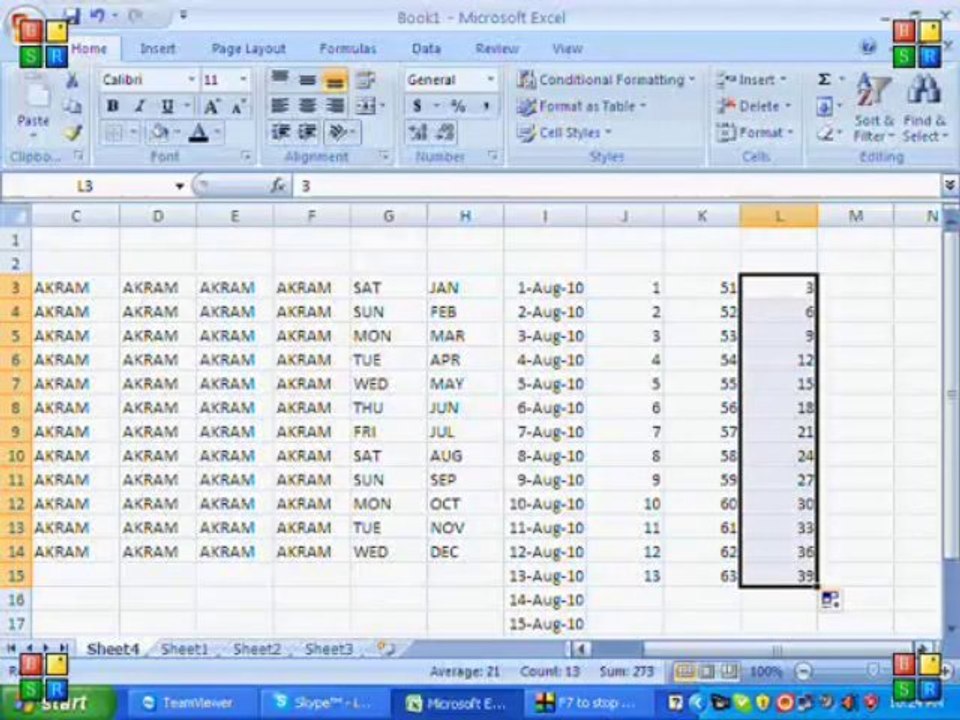Click the Format cells button
Viewport: 960px width, 720px height.
click(755, 132)
